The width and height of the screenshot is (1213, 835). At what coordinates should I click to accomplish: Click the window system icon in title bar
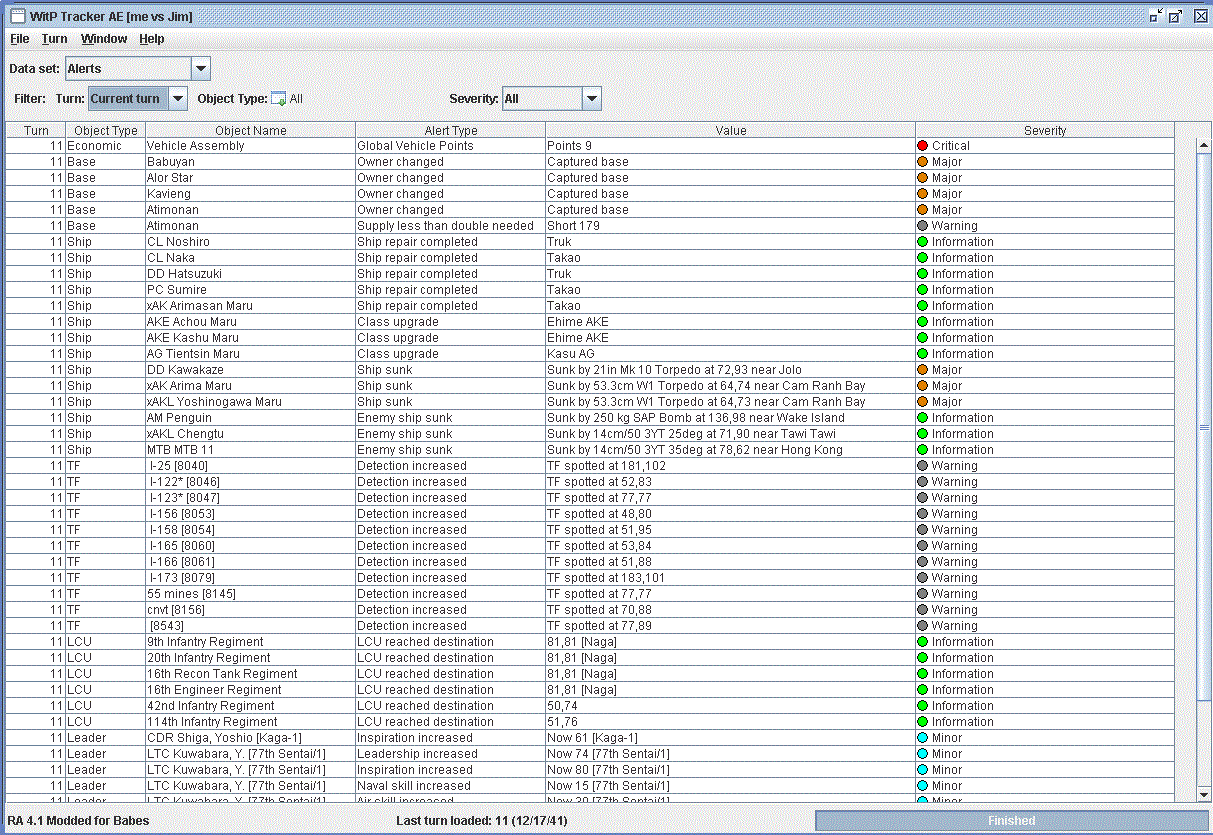[17, 16]
